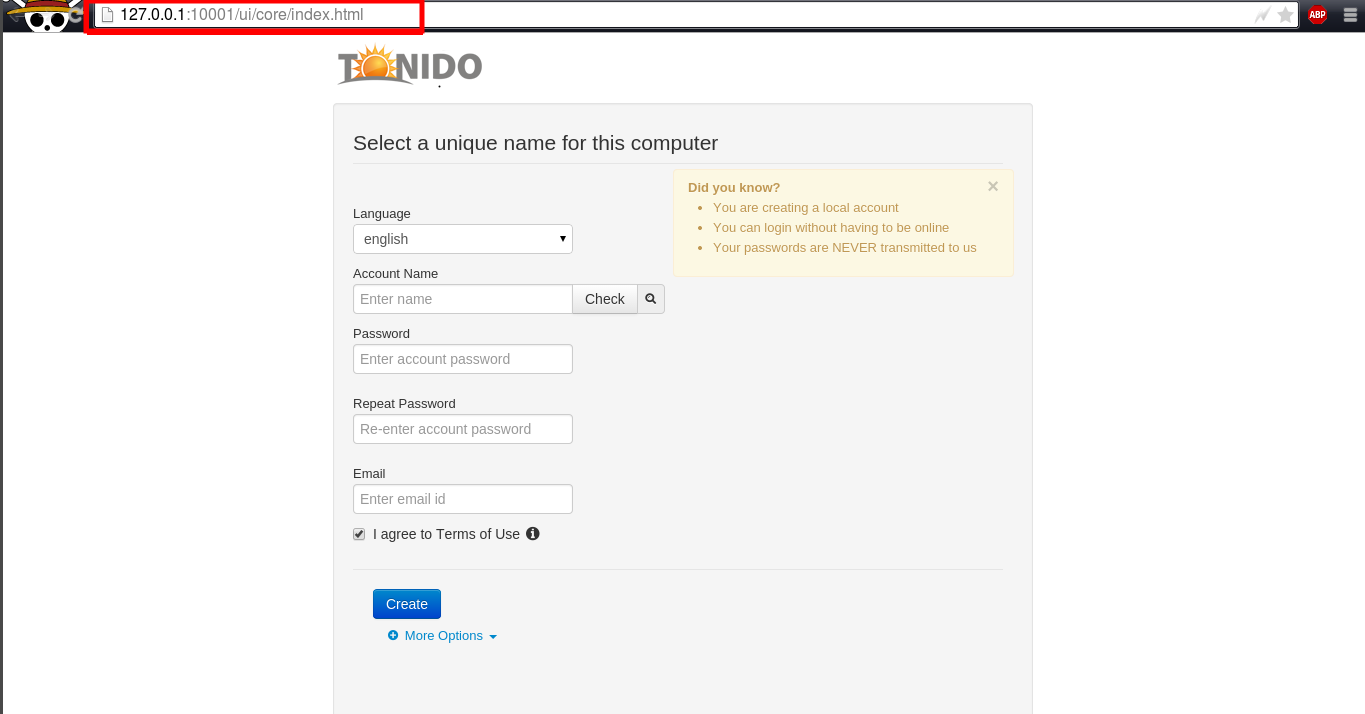The width and height of the screenshot is (1365, 714).
Task: Open the Adblock Plus extension
Action: (x=1317, y=15)
